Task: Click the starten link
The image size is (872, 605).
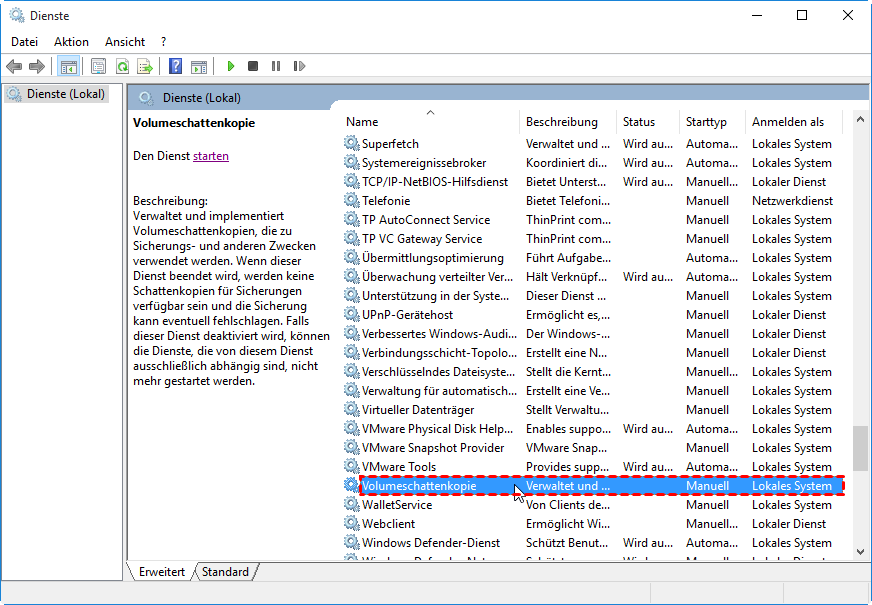Action: (211, 156)
